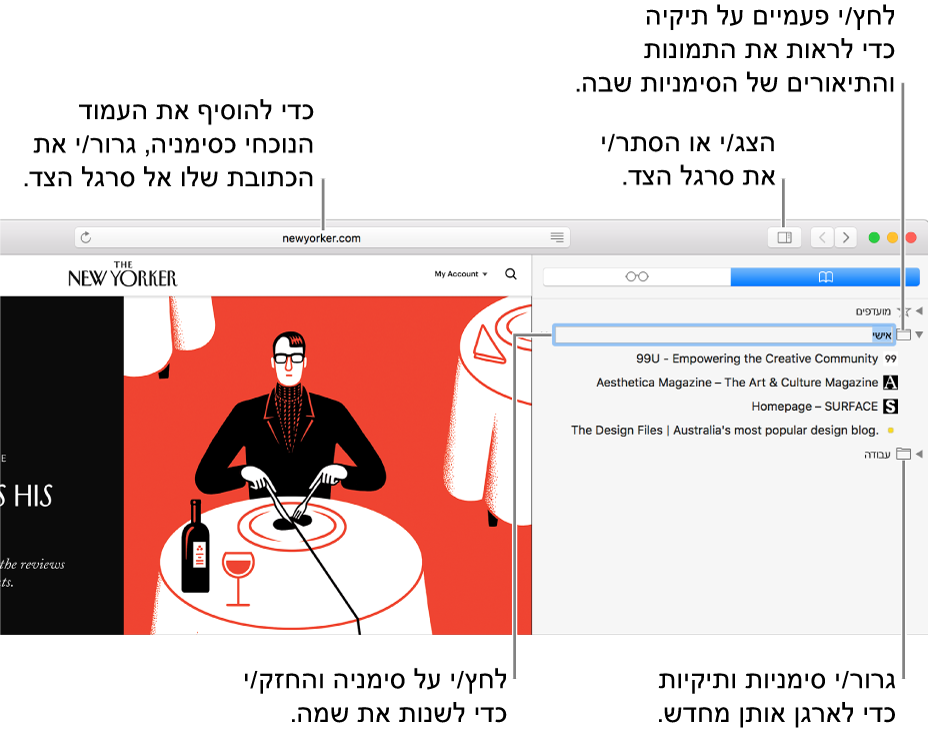Open the My Account dropdown
This screenshot has height=732, width=928.
460,274
